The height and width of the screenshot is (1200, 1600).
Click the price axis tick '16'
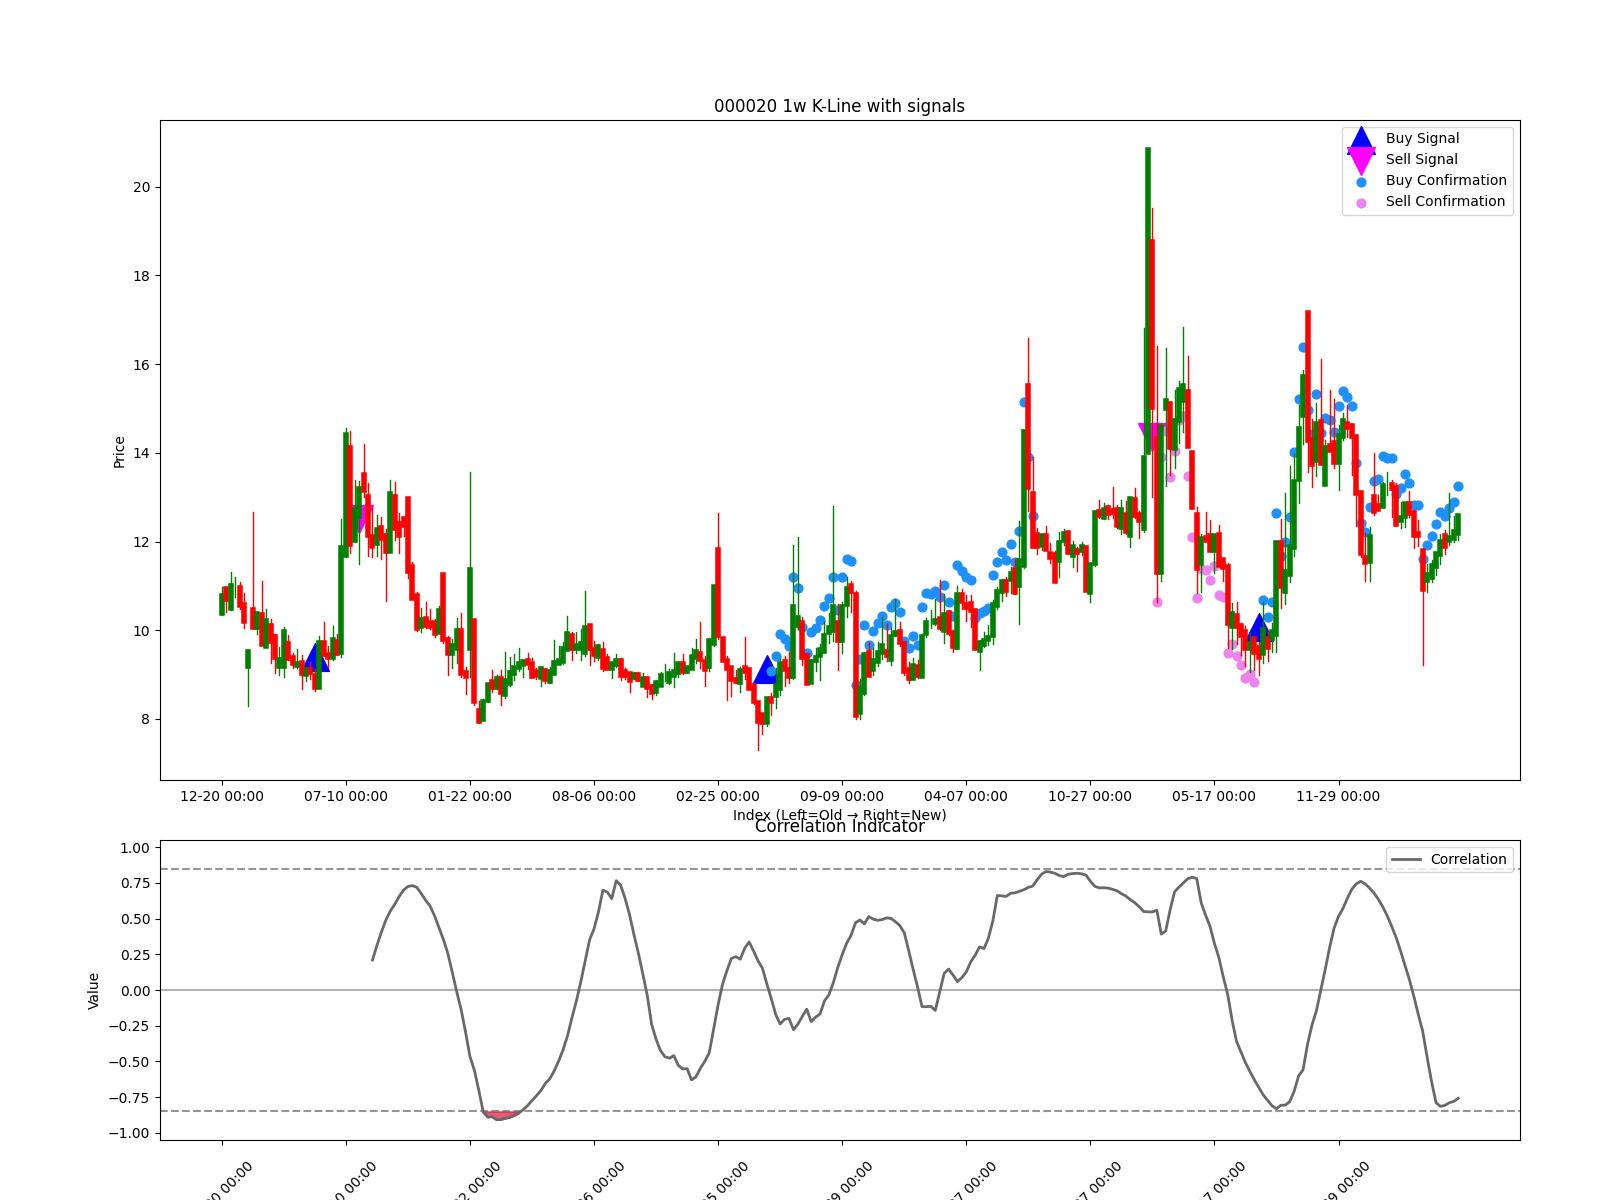coord(141,365)
